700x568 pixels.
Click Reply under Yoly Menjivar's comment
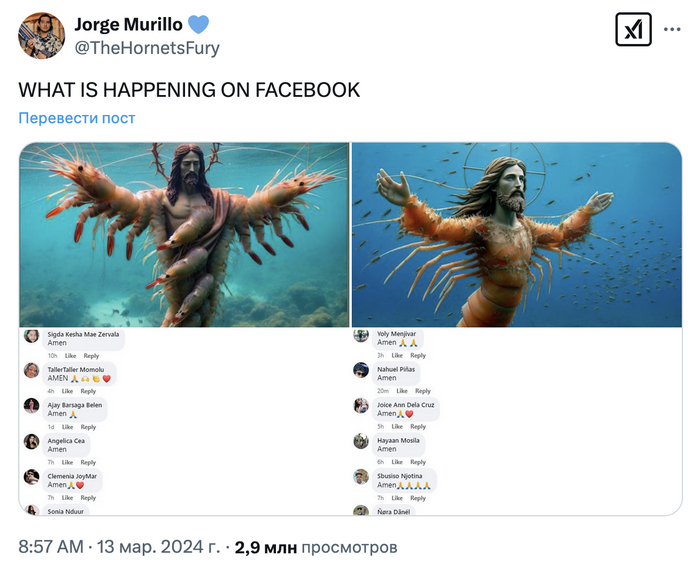tap(417, 355)
